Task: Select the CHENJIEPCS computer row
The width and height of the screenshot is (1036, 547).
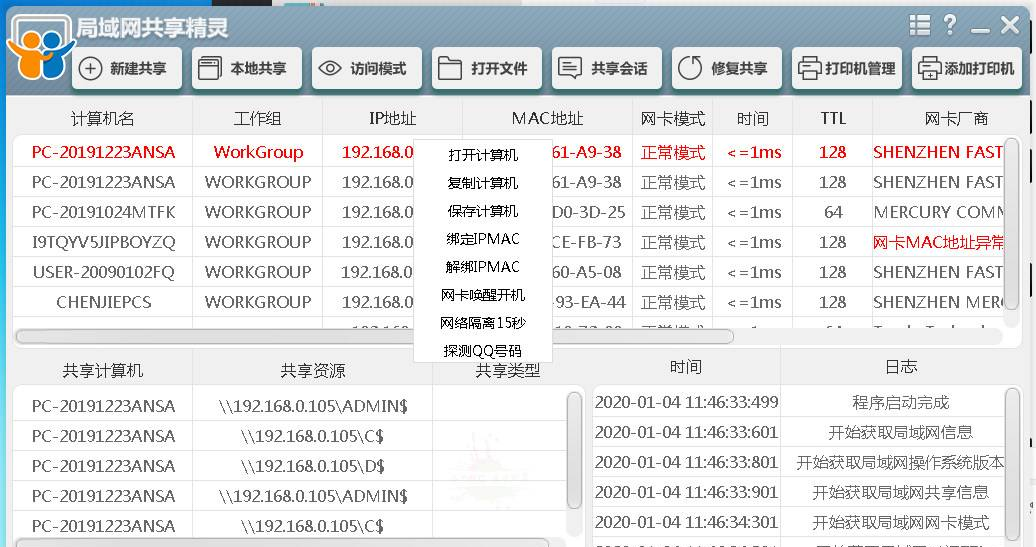Action: point(103,302)
